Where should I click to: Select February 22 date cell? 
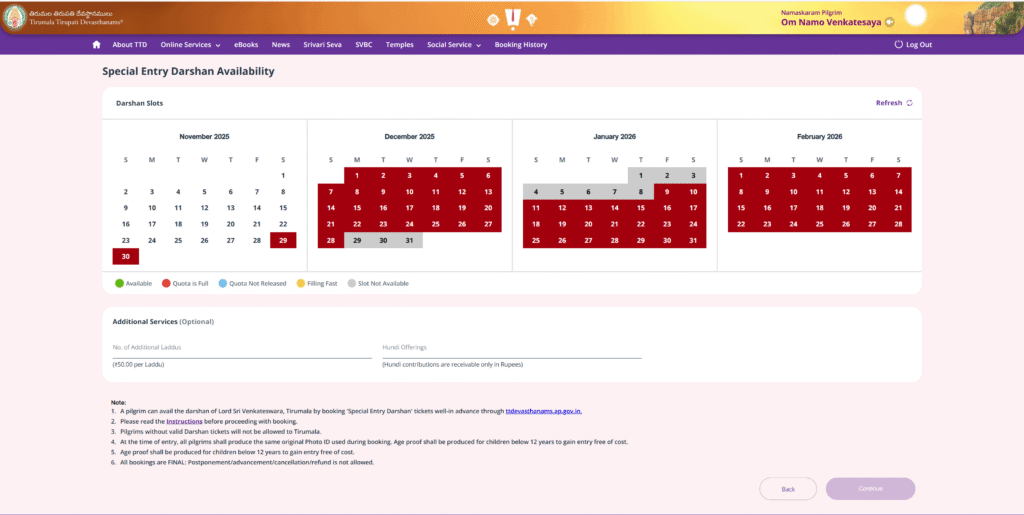[741, 224]
